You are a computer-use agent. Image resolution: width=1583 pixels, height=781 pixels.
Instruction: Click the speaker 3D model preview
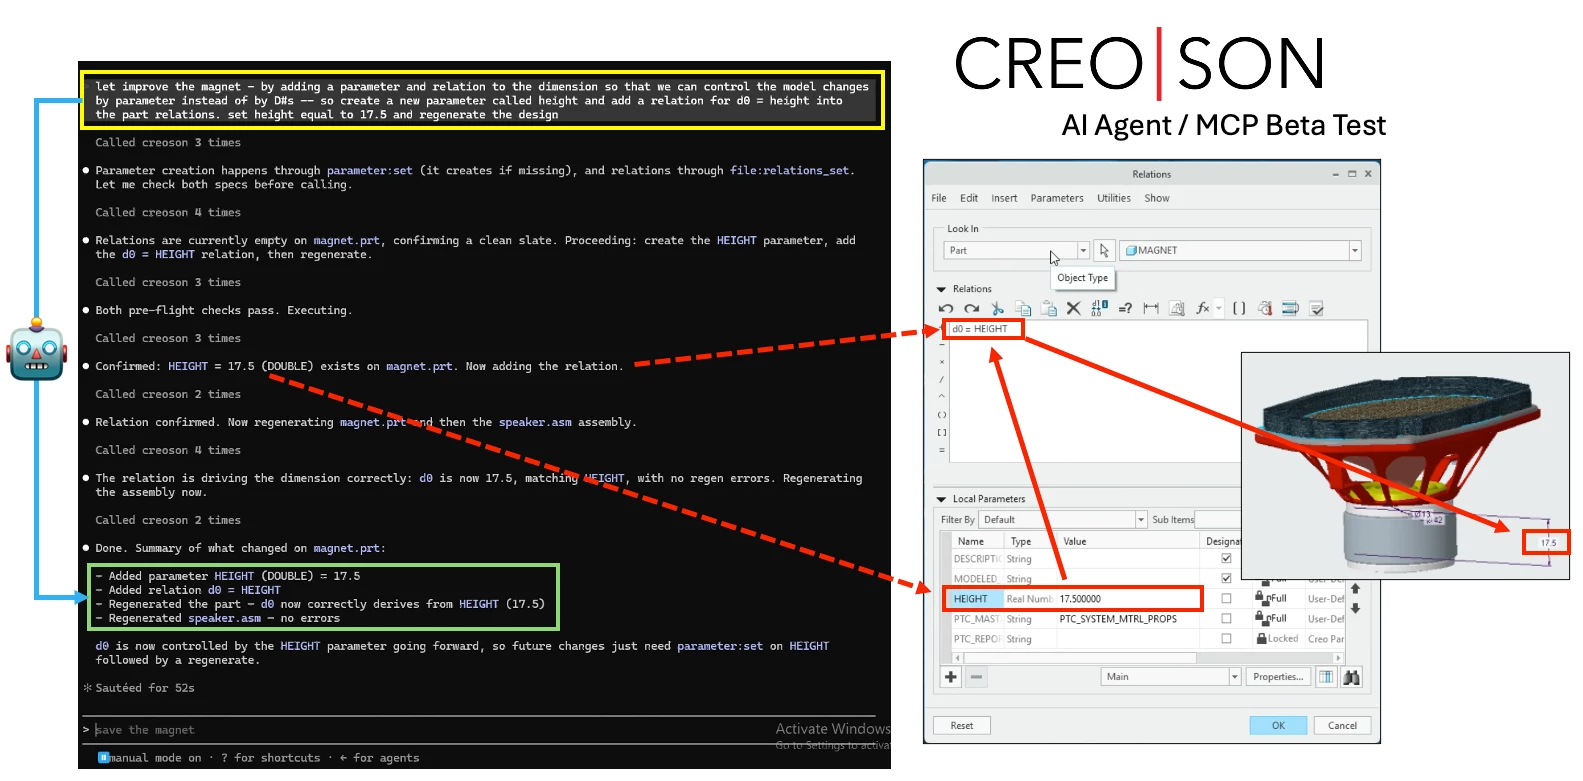(1405, 465)
